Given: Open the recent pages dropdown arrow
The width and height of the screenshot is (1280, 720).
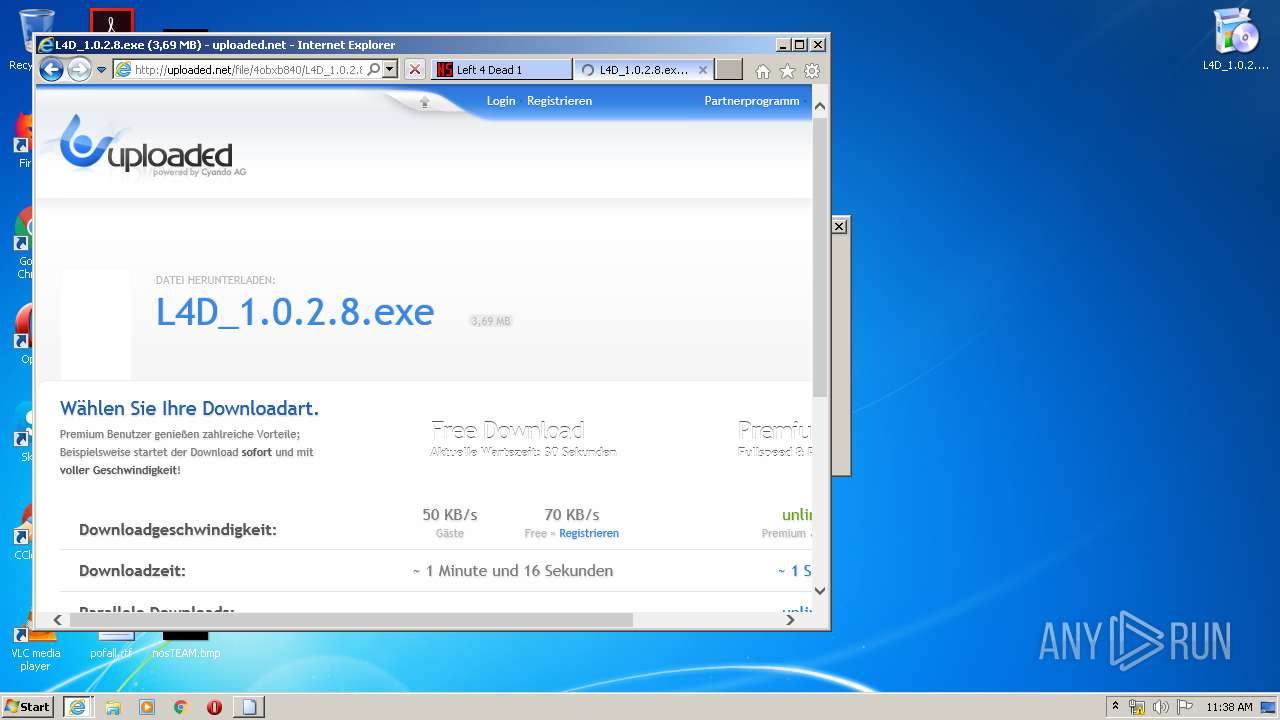Looking at the screenshot, I should pos(101,70).
